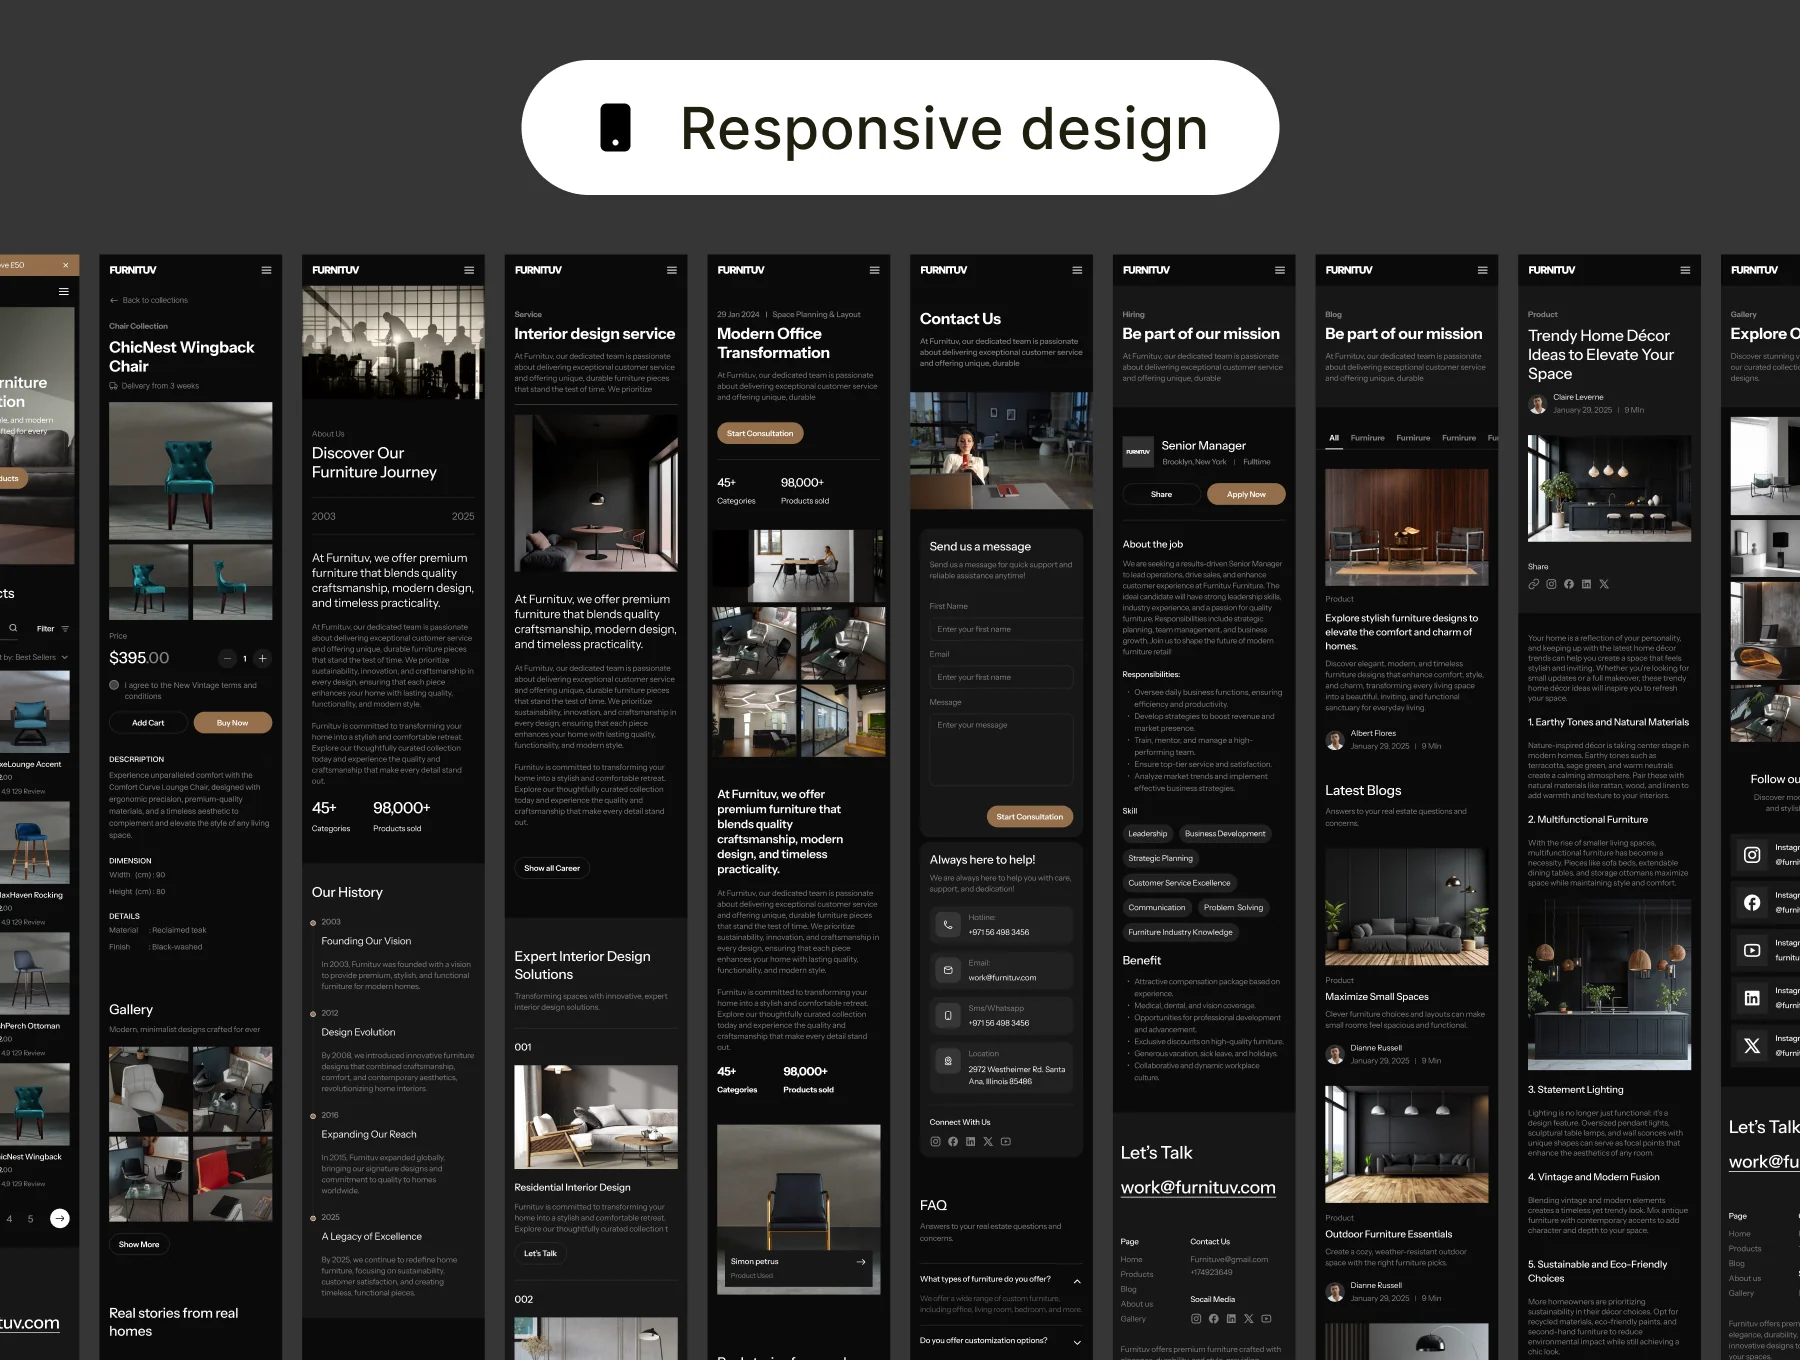Click the large Instagram tile on Gallery screen
1800x1360 pixels.
1752,855
